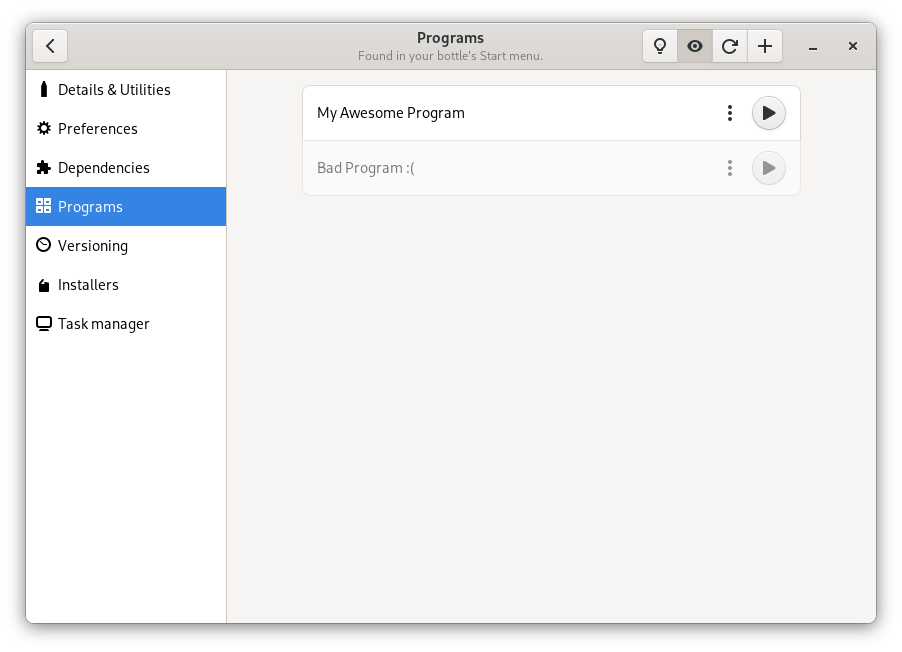The image size is (902, 652).
Task: Click the lightbulb icon in the header
Action: [659, 46]
